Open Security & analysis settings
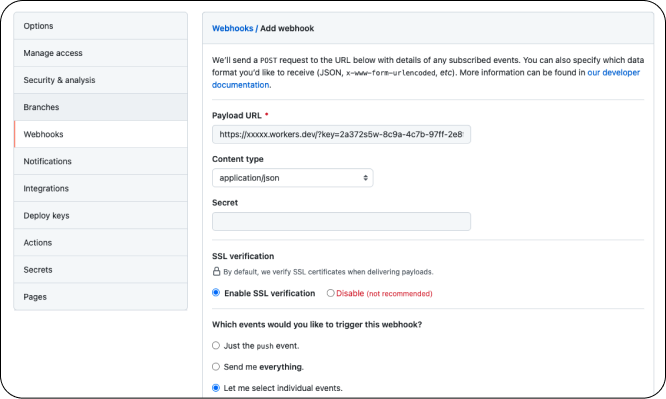This screenshot has width=666, height=399. (x=100, y=80)
